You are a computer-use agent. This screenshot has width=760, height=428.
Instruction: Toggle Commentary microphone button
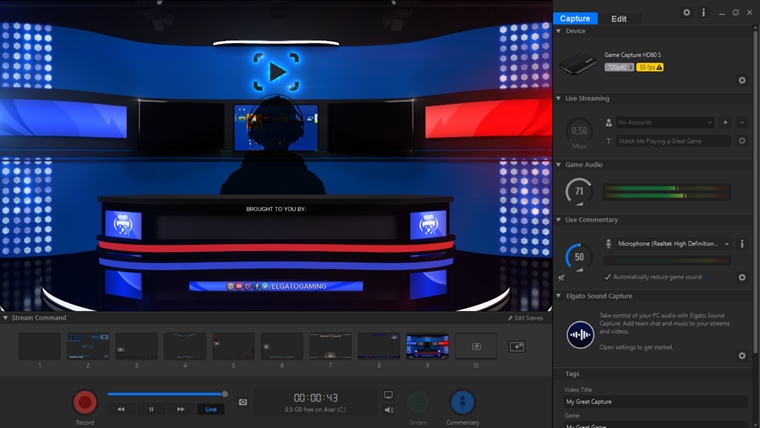pos(462,402)
